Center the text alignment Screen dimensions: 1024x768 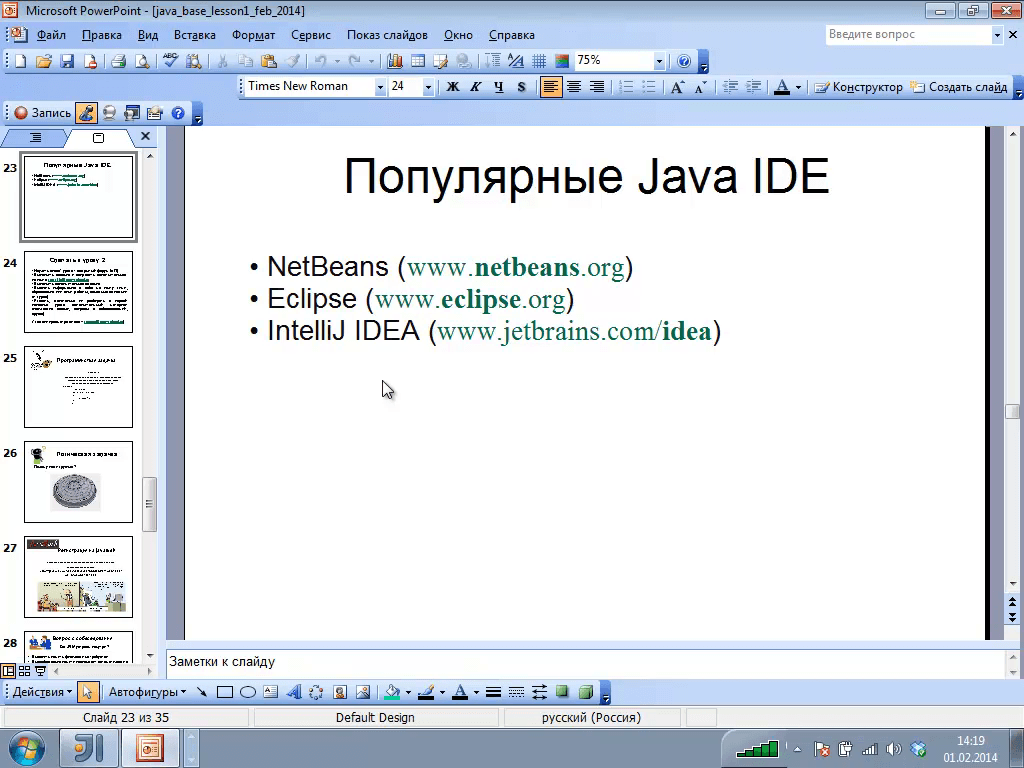(x=574, y=87)
